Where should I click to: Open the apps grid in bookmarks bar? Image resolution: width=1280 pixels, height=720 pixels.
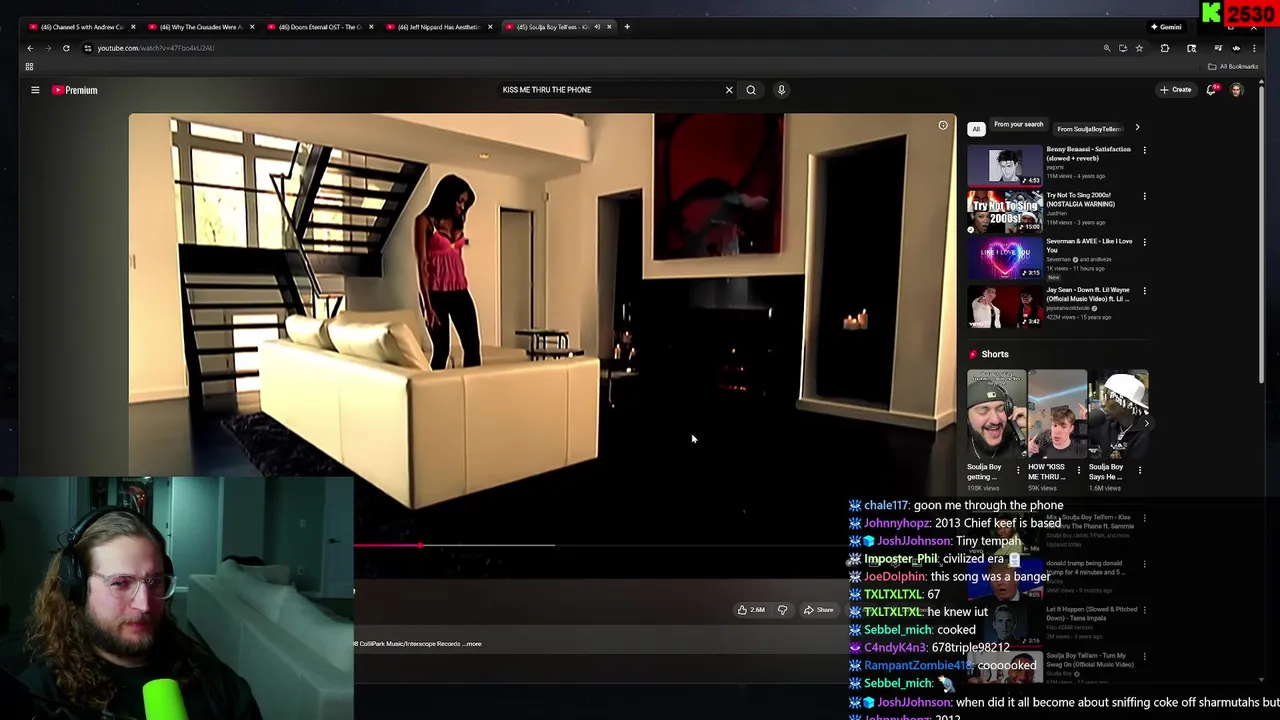tap(29, 67)
